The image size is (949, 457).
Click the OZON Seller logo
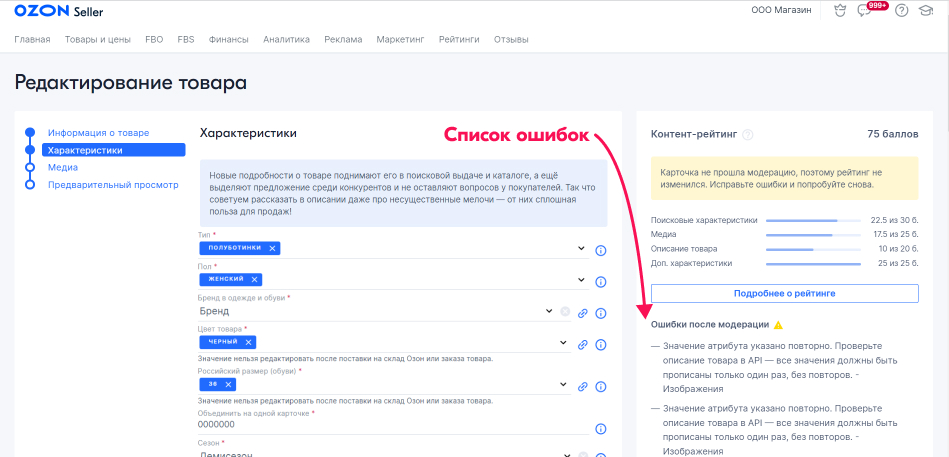(59, 11)
